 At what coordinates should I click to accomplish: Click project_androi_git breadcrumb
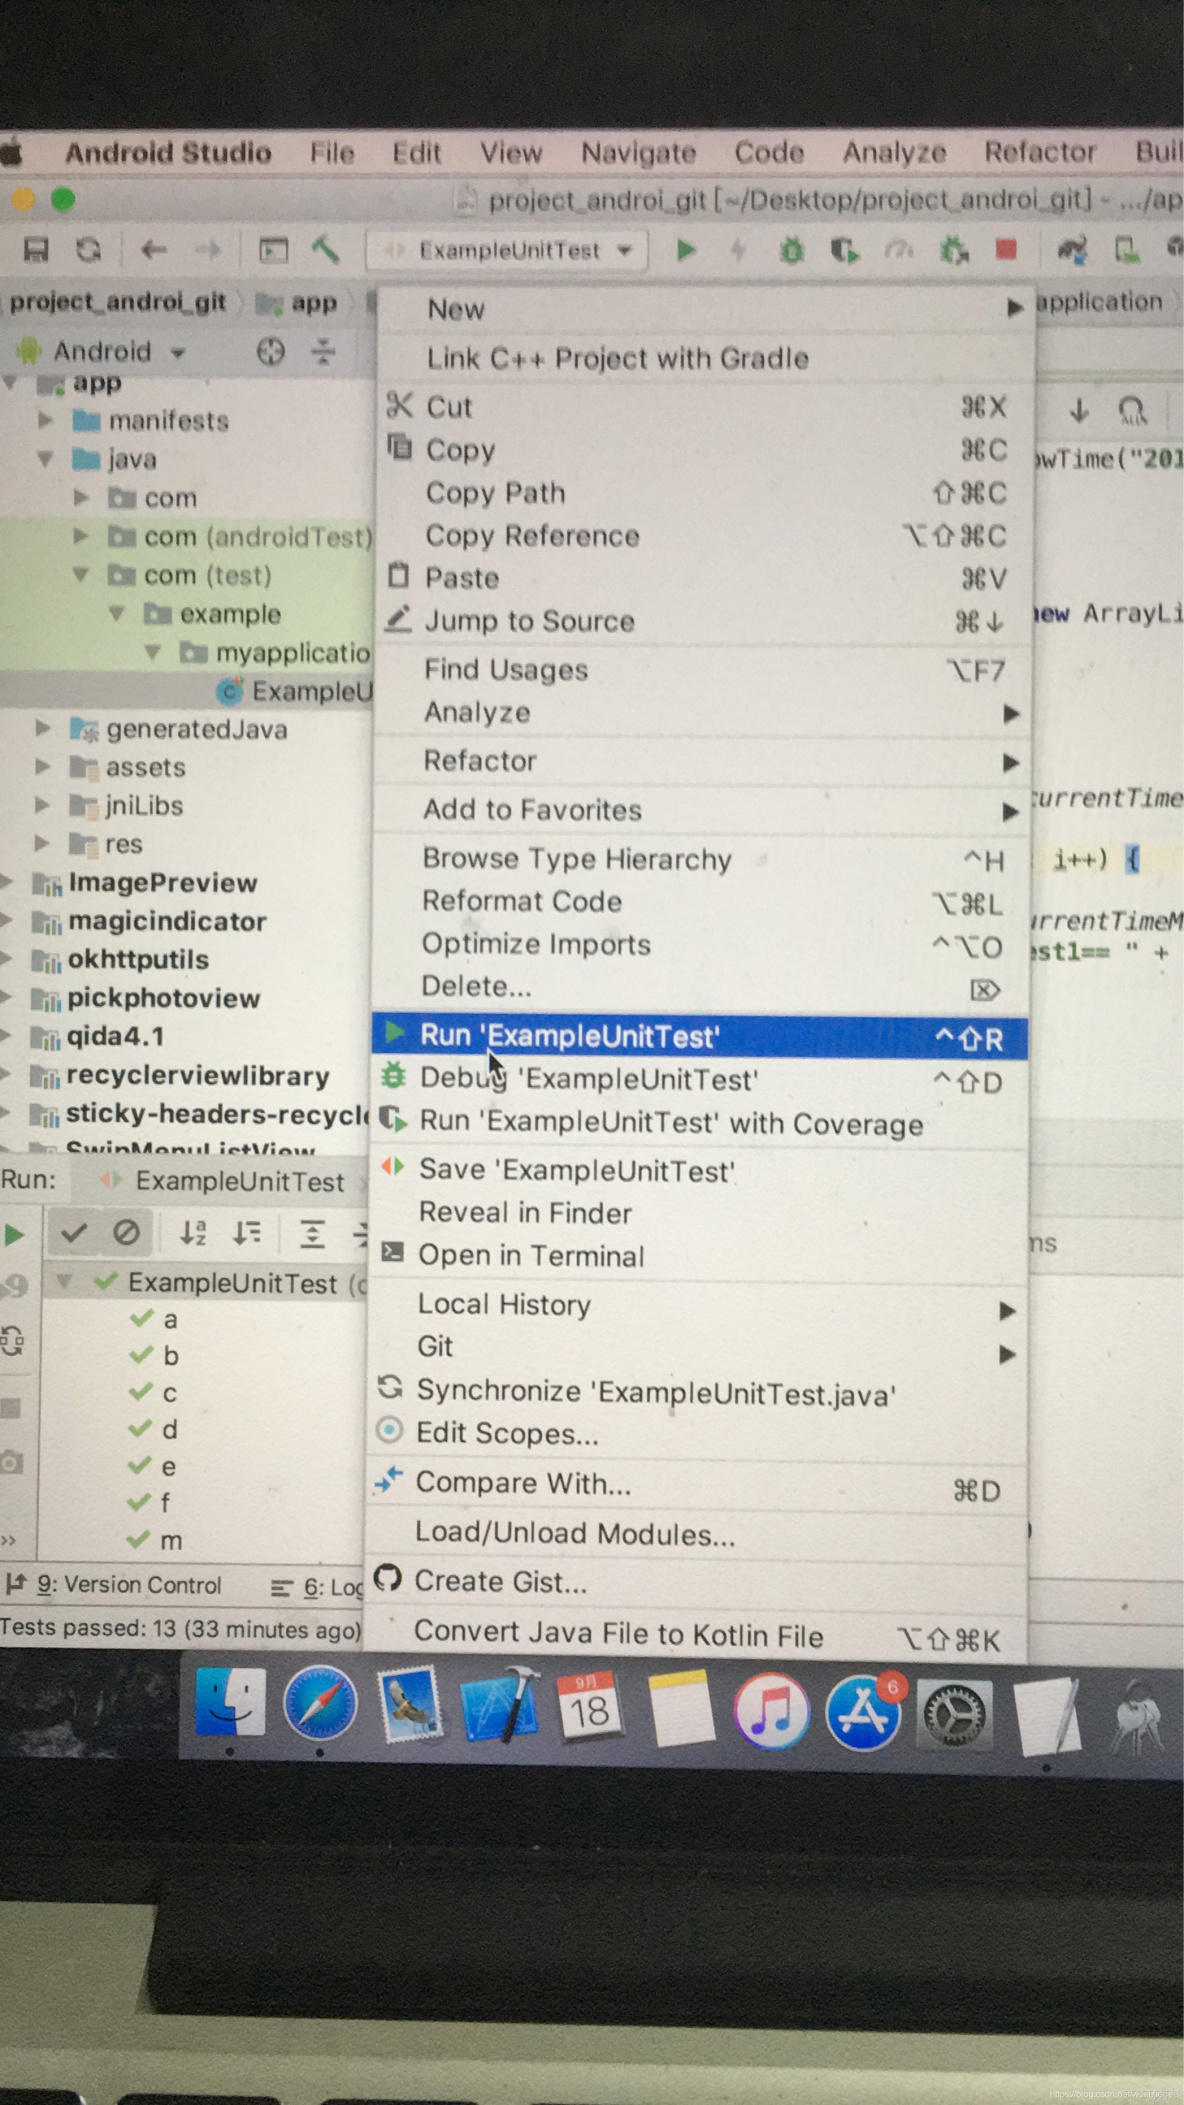tap(118, 302)
